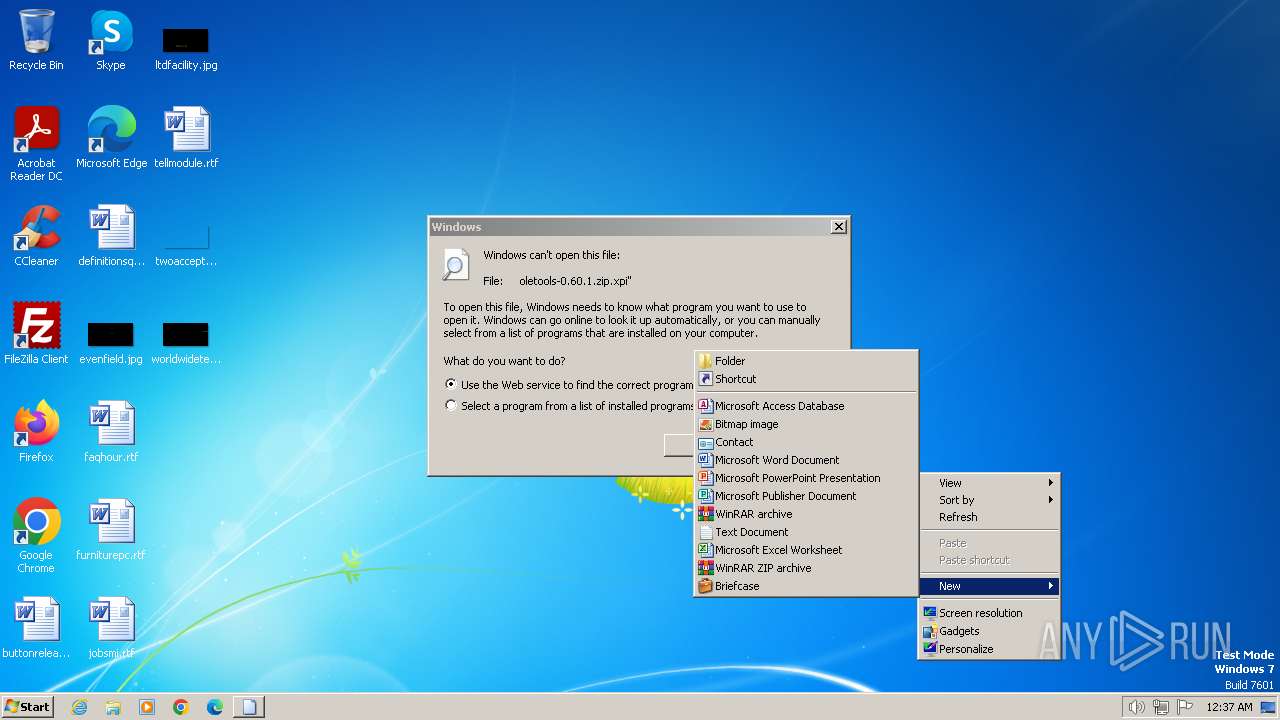
Task: Choose Personalize in the context menu
Action: [x=989, y=649]
